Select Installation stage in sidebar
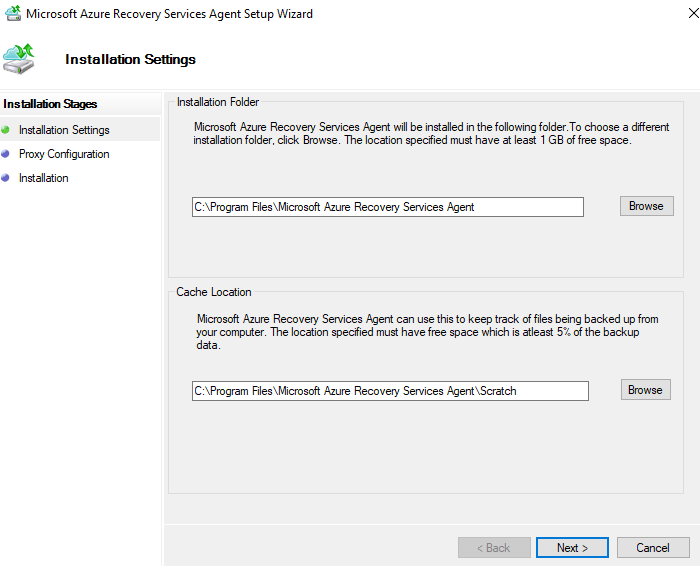The width and height of the screenshot is (700, 566). pos(44,178)
